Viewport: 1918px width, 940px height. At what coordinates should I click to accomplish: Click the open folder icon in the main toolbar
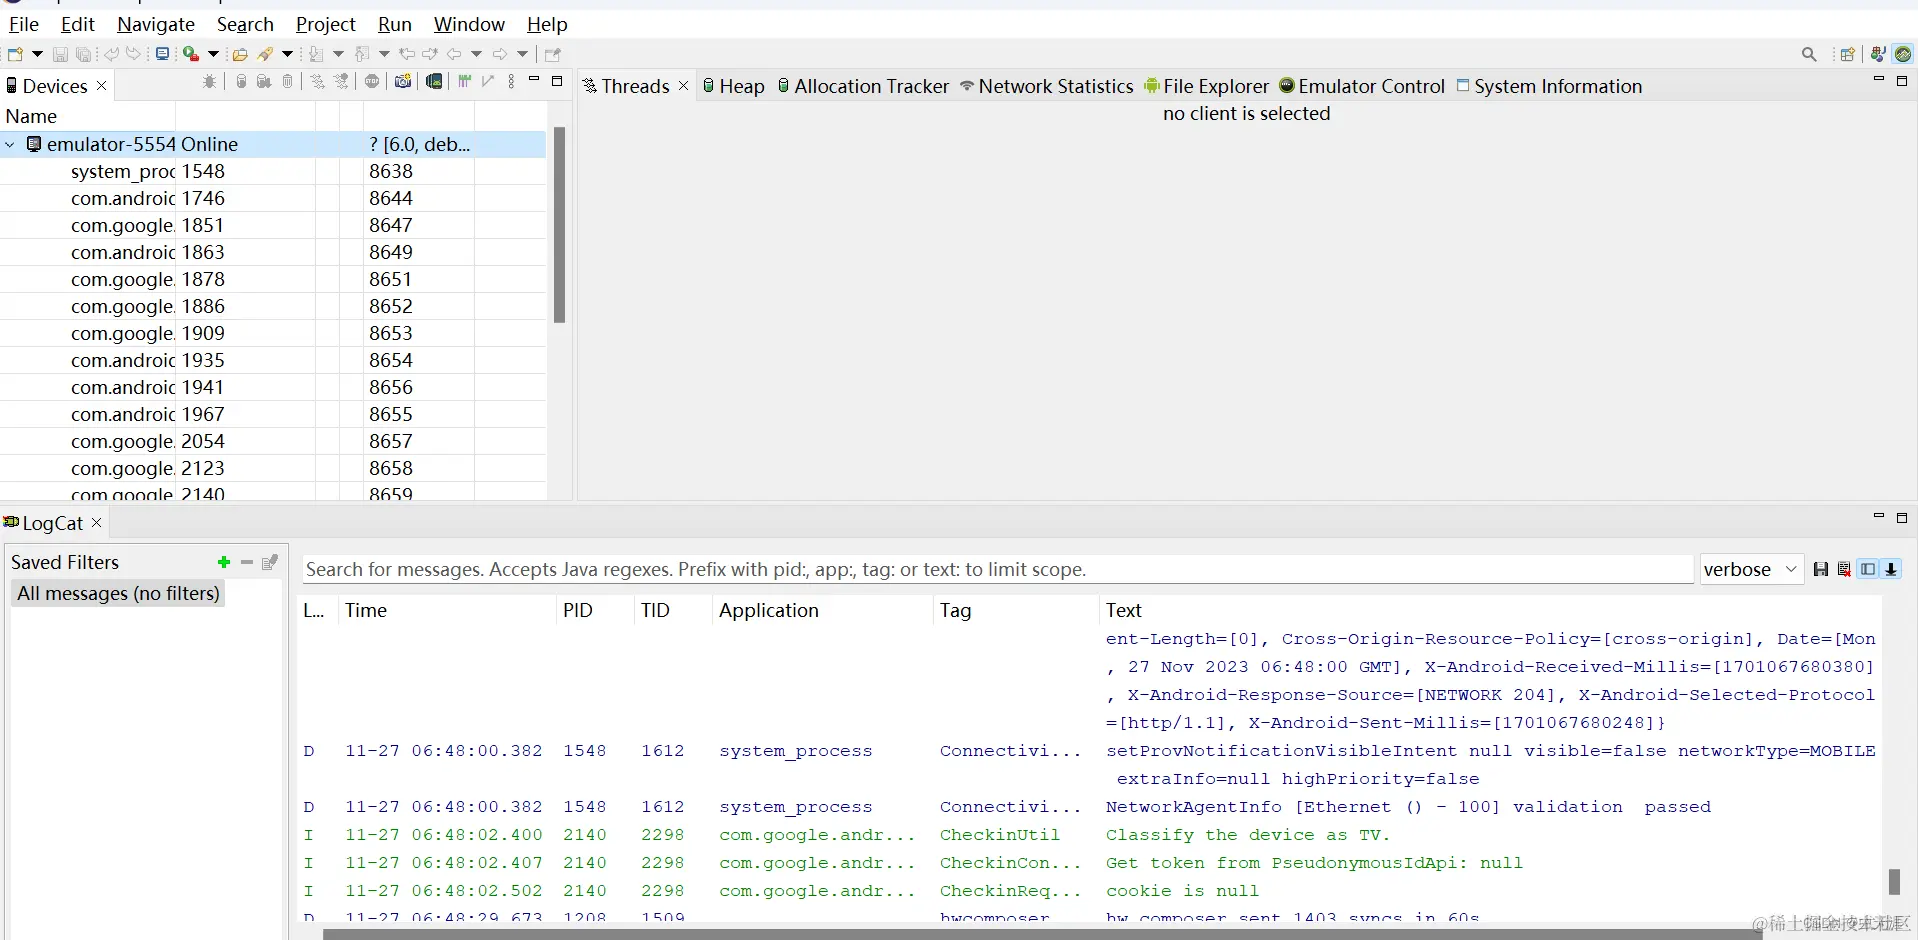click(240, 54)
